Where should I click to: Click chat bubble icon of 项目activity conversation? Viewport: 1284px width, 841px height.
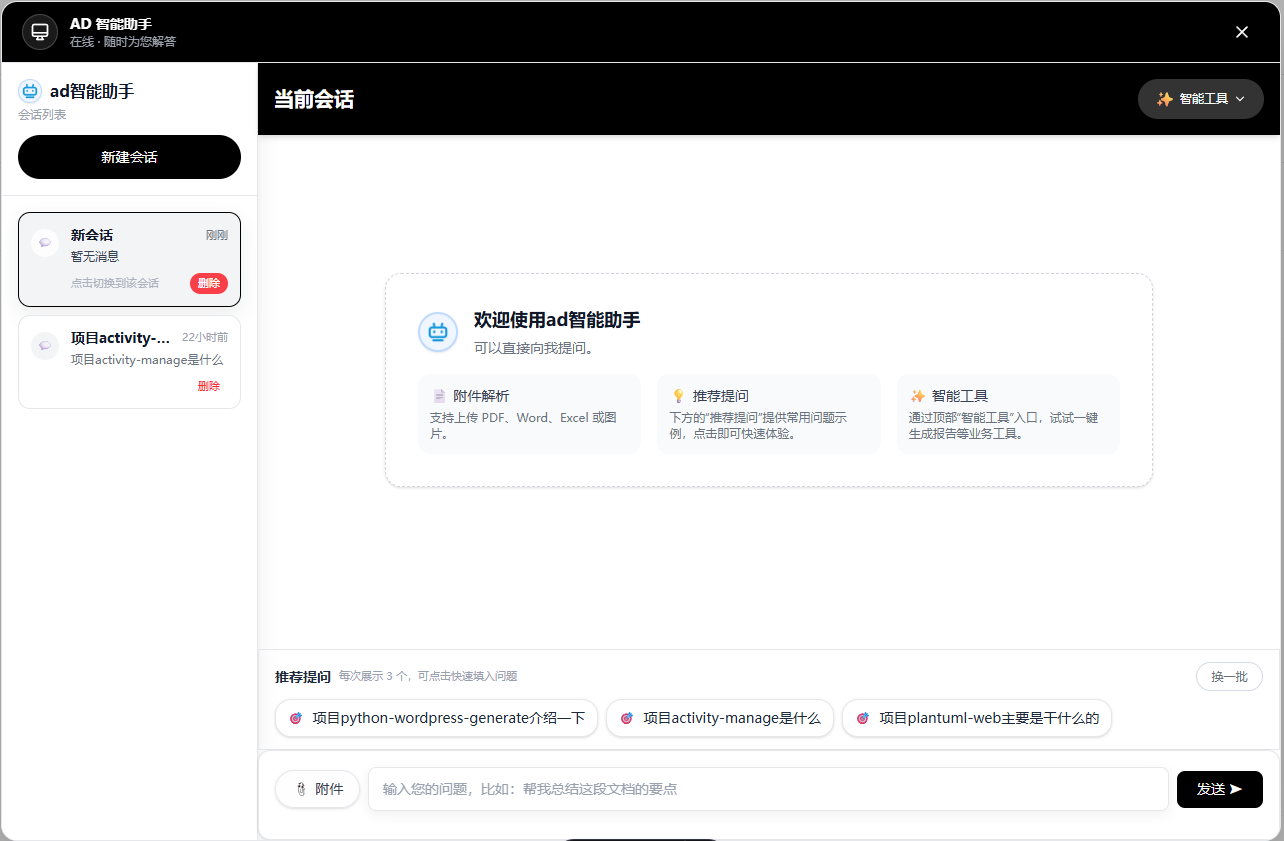[x=45, y=346]
